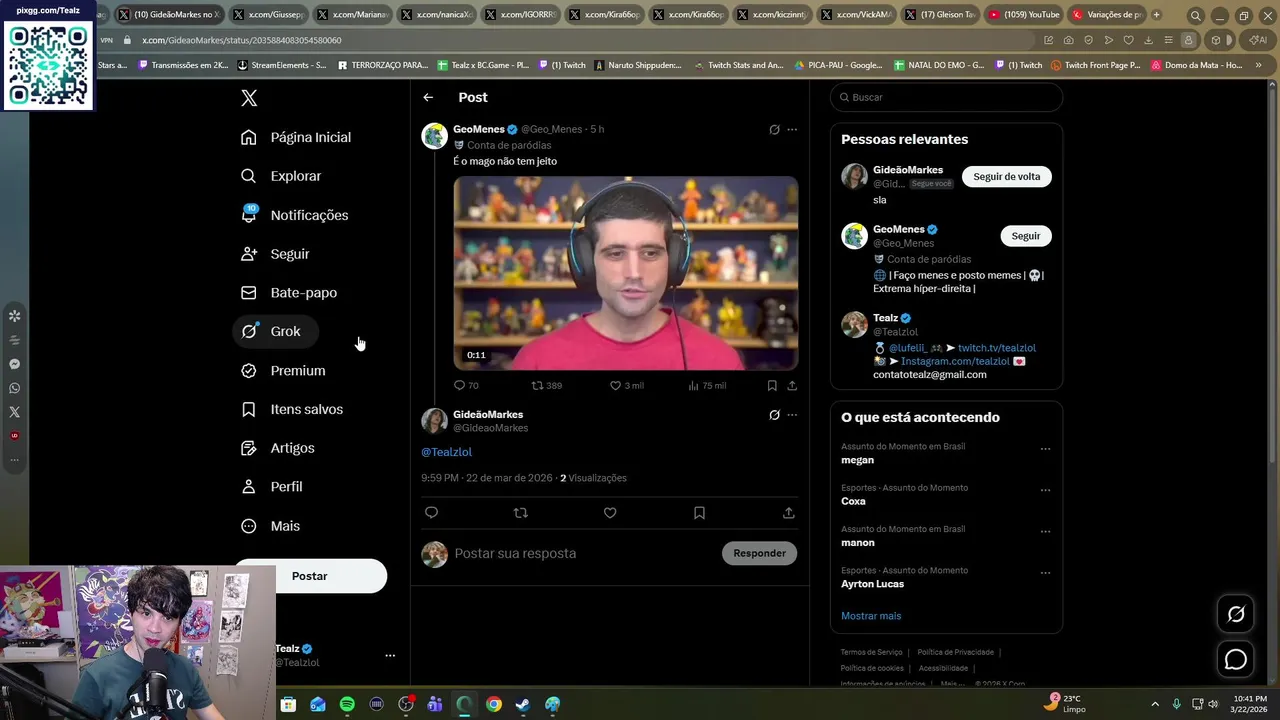1280x720 pixels.
Task: Open options for Coxa trend
Action: point(1045,490)
